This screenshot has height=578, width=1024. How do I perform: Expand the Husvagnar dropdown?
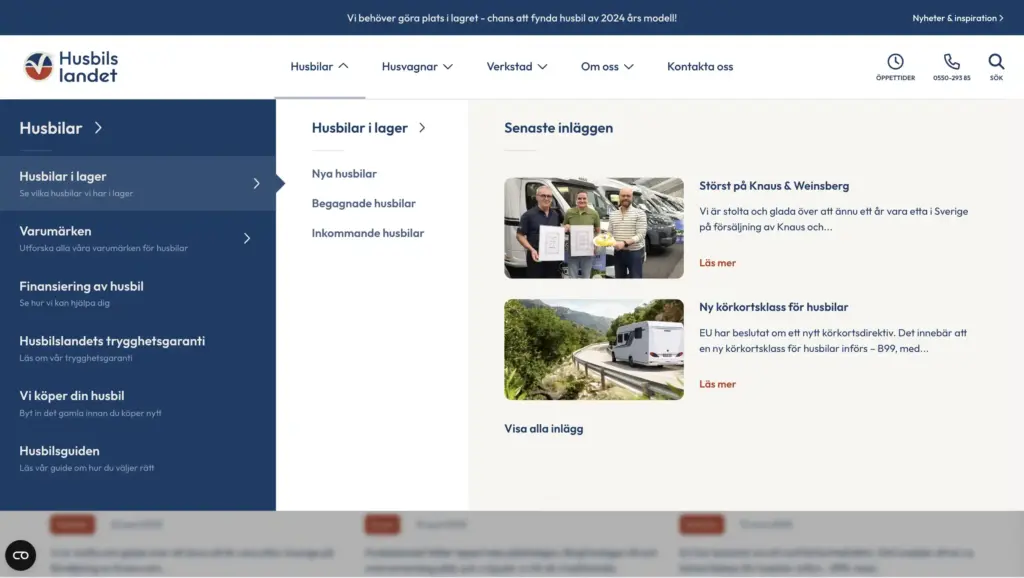pyautogui.click(x=417, y=66)
